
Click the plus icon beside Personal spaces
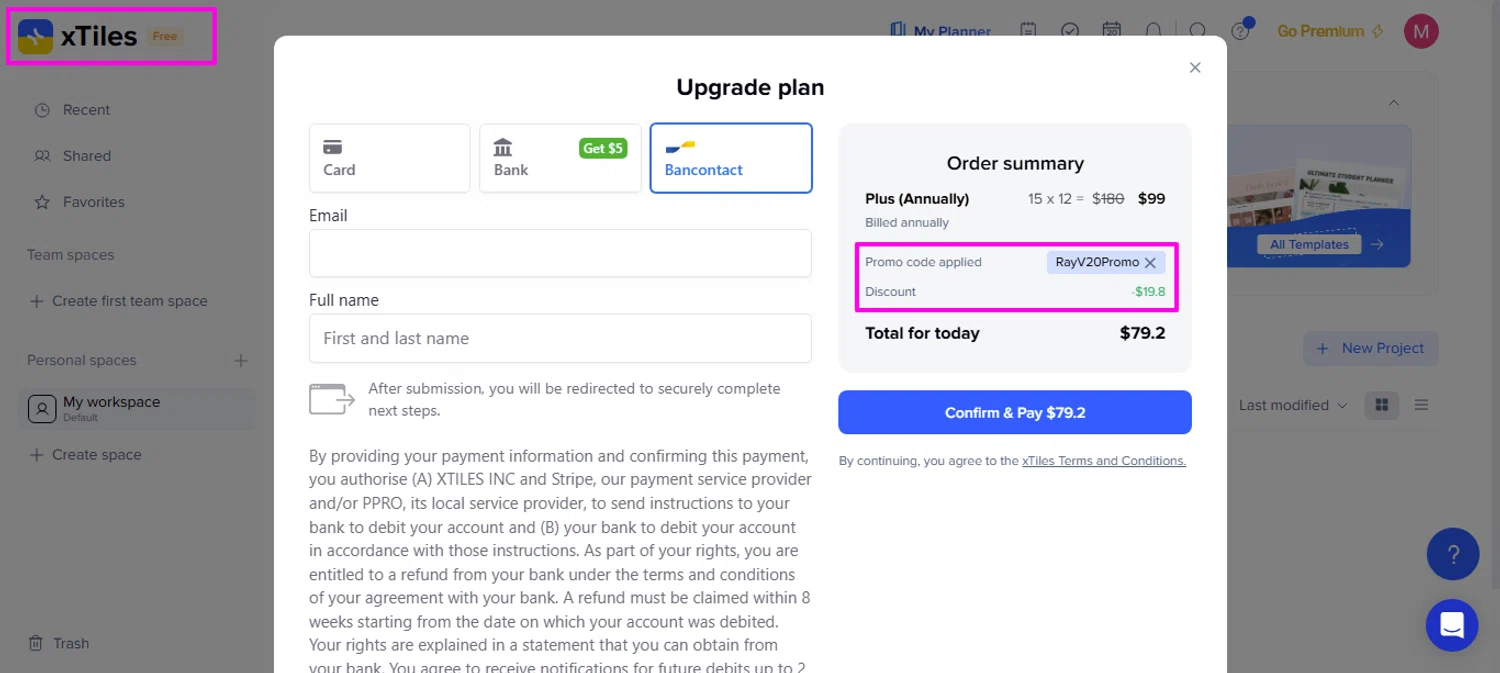click(x=240, y=360)
